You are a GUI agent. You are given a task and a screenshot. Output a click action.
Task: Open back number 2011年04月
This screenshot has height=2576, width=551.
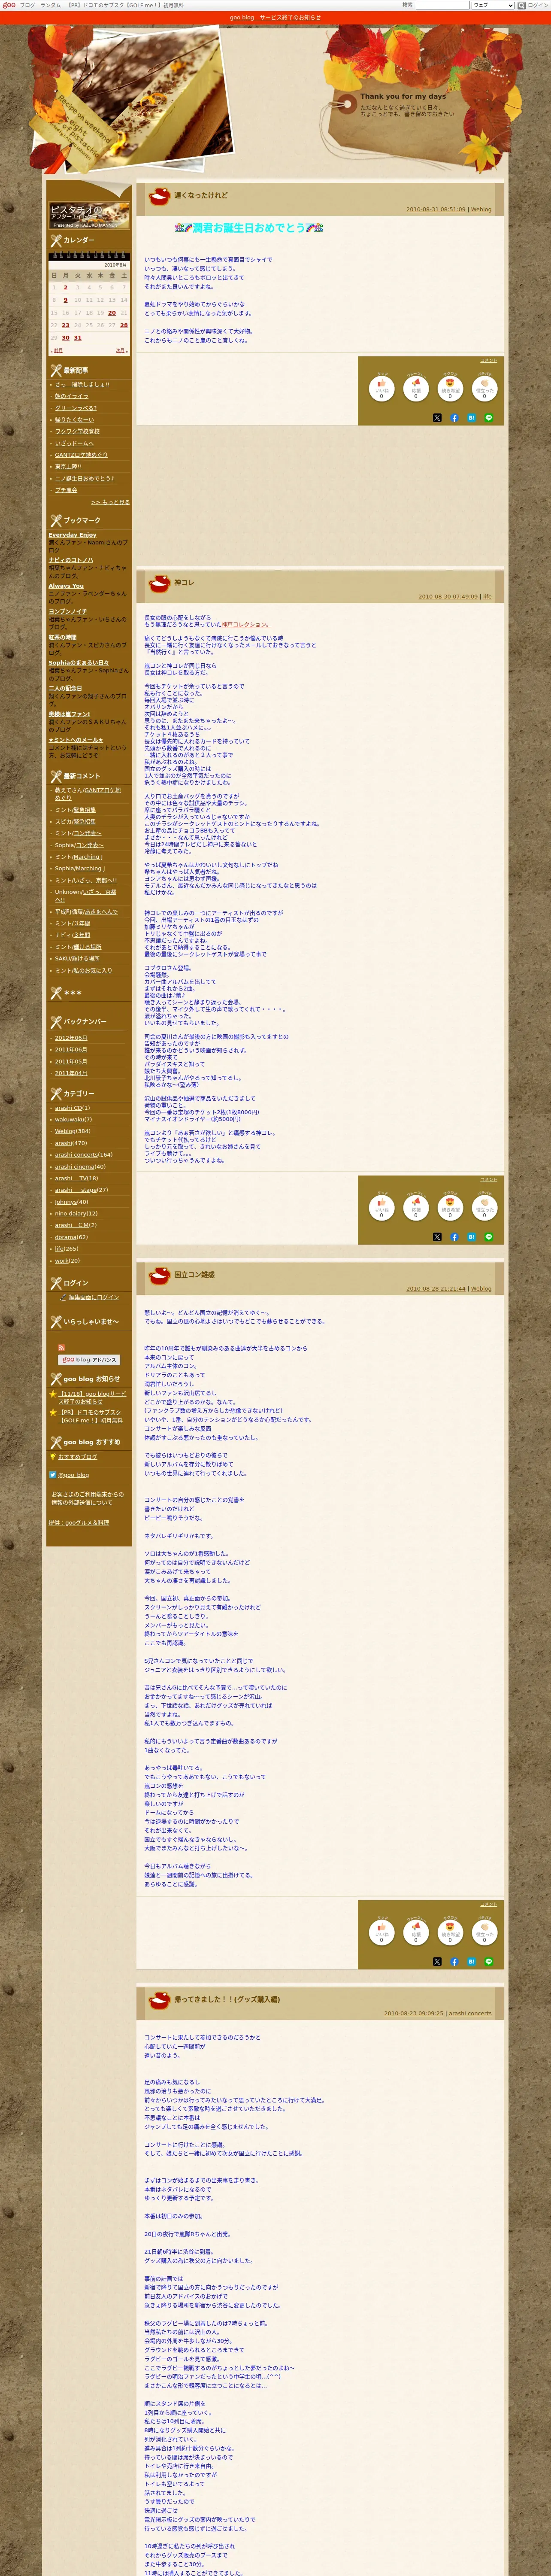point(71,1073)
